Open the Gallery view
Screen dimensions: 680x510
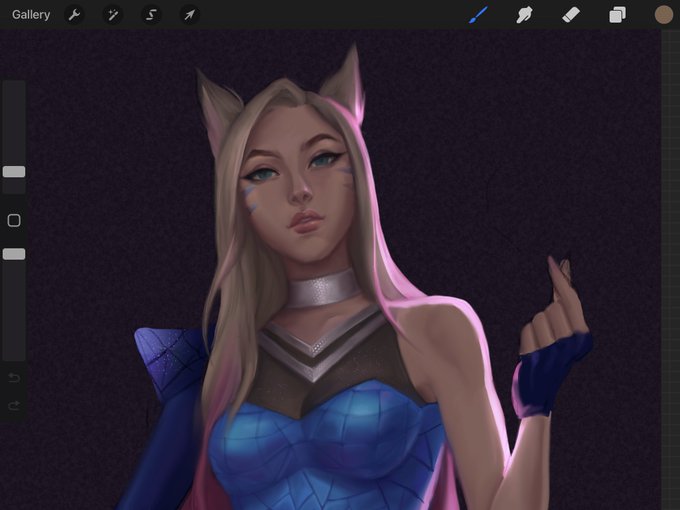31,15
